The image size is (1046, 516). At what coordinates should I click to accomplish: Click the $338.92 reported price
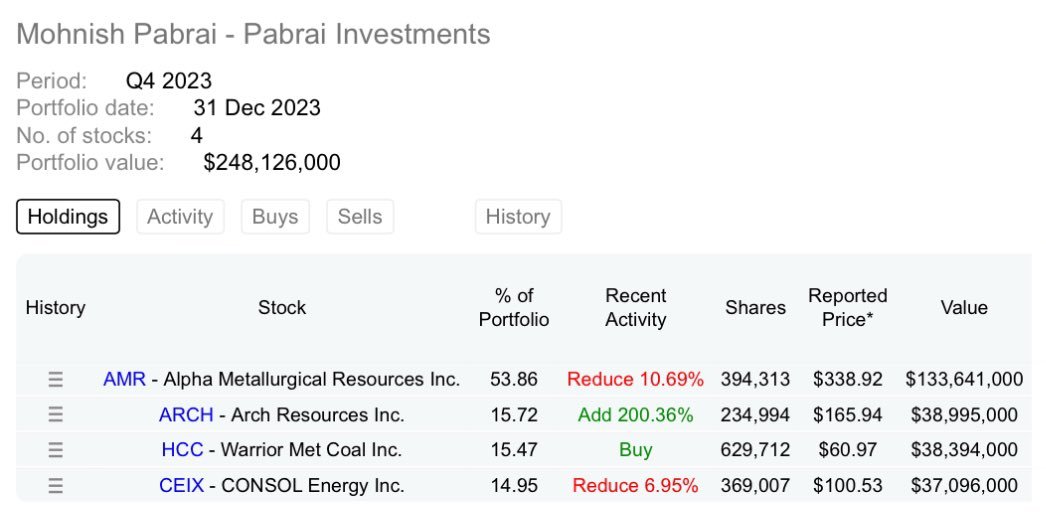pyautogui.click(x=848, y=380)
